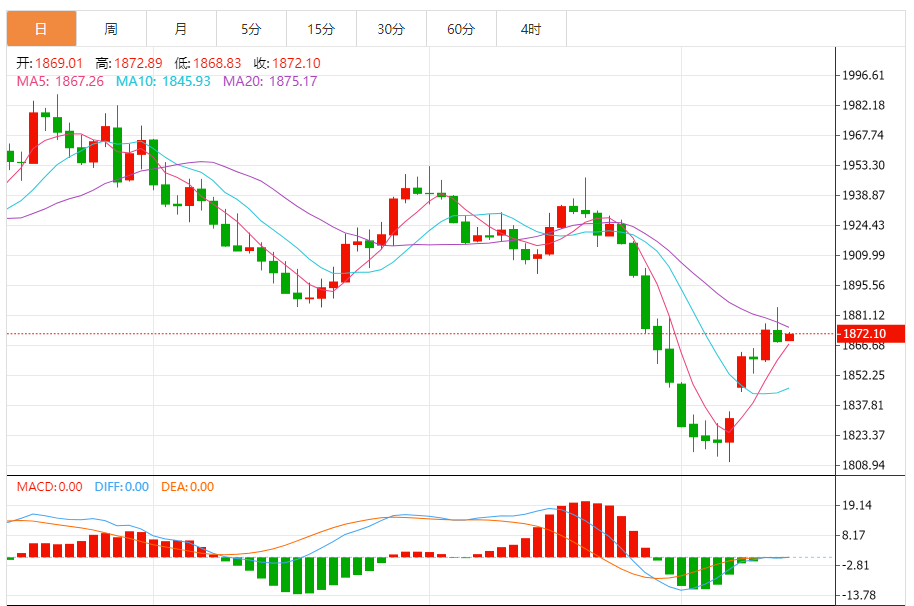Click the 1895.56 price axis label
914x606 pixels.
tap(863, 286)
